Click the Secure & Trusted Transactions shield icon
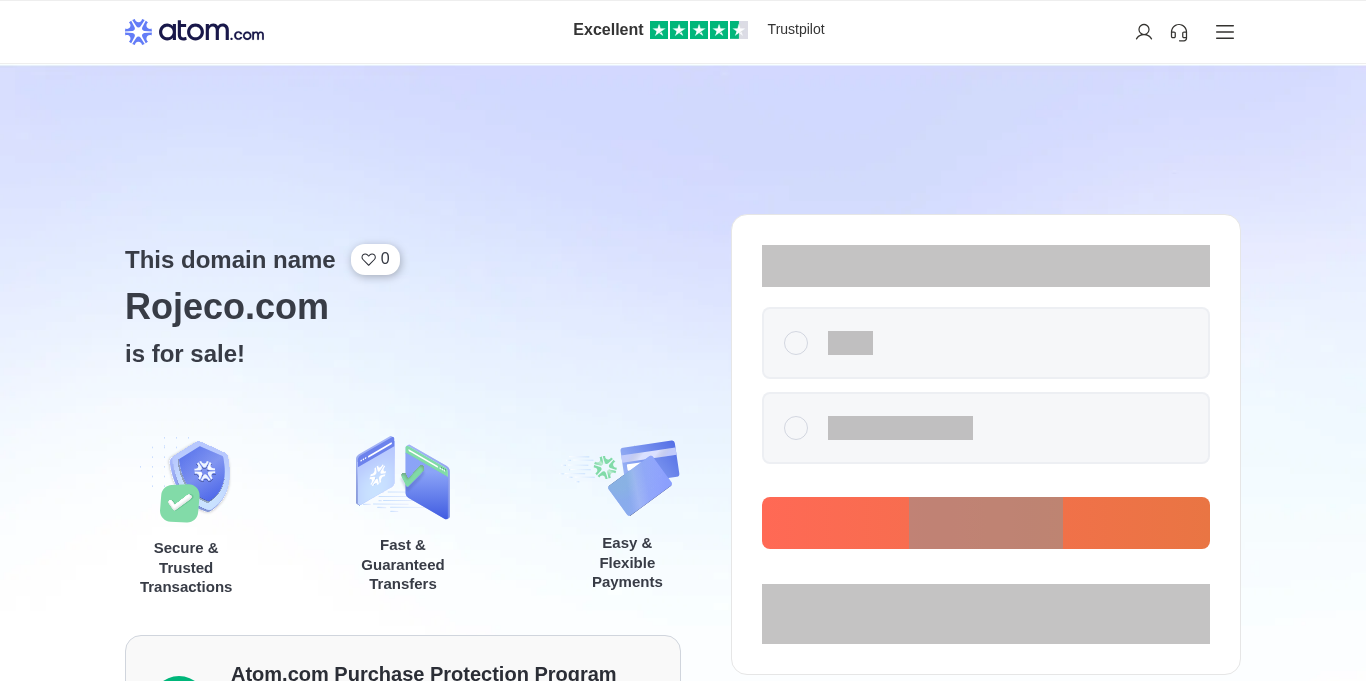1366x681 pixels. pyautogui.click(x=195, y=480)
